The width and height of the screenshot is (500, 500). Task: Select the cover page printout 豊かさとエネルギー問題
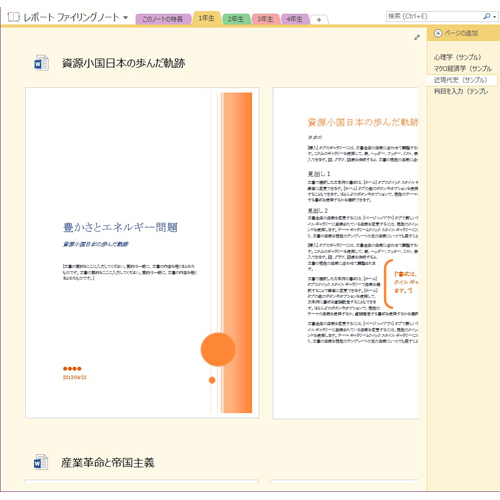(x=142, y=253)
